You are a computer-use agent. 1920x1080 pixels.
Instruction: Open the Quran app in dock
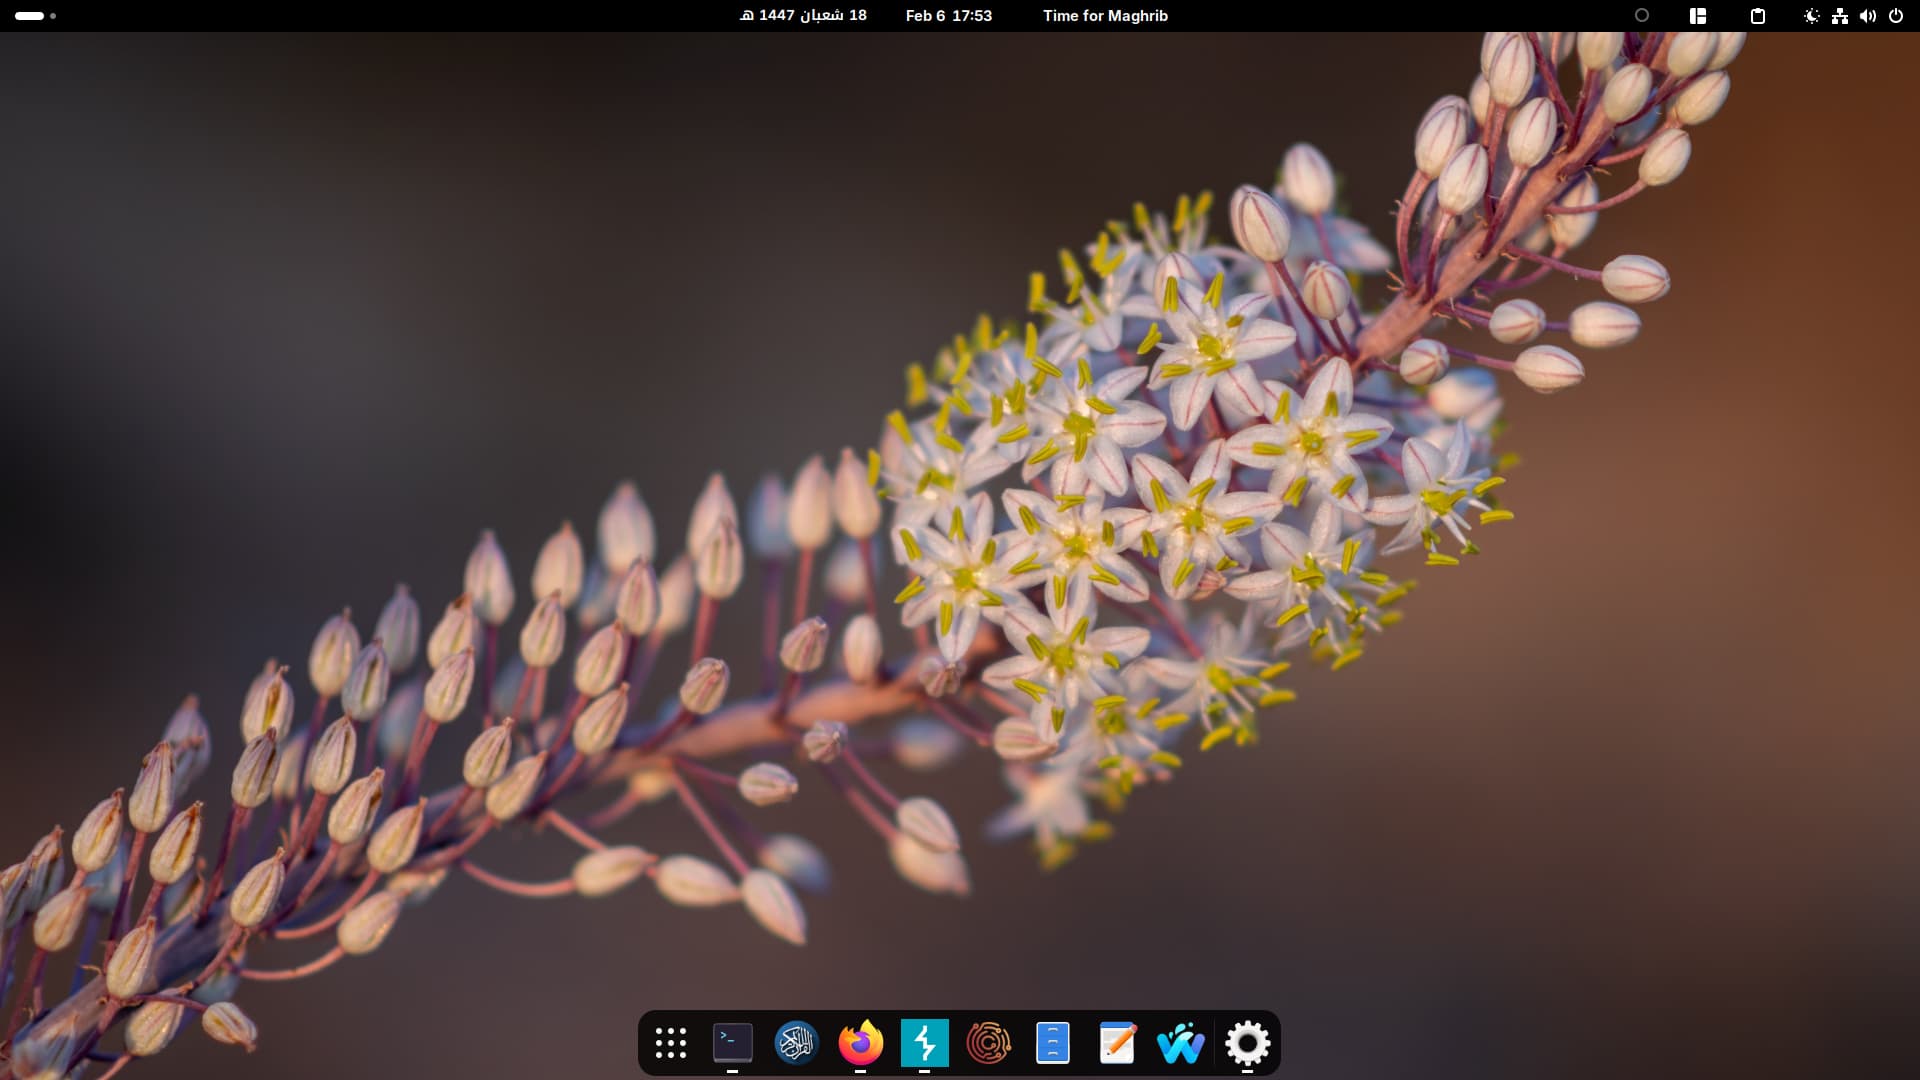pos(797,1043)
